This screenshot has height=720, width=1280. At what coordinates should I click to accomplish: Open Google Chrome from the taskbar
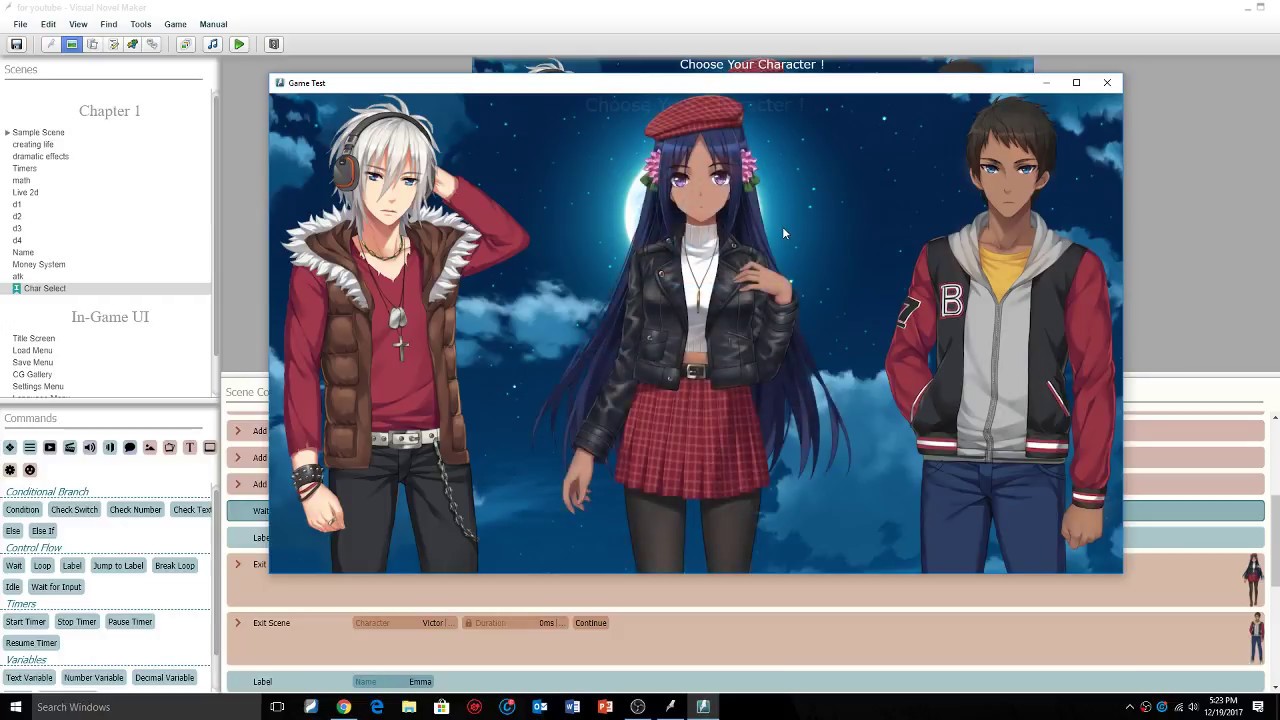(x=343, y=707)
